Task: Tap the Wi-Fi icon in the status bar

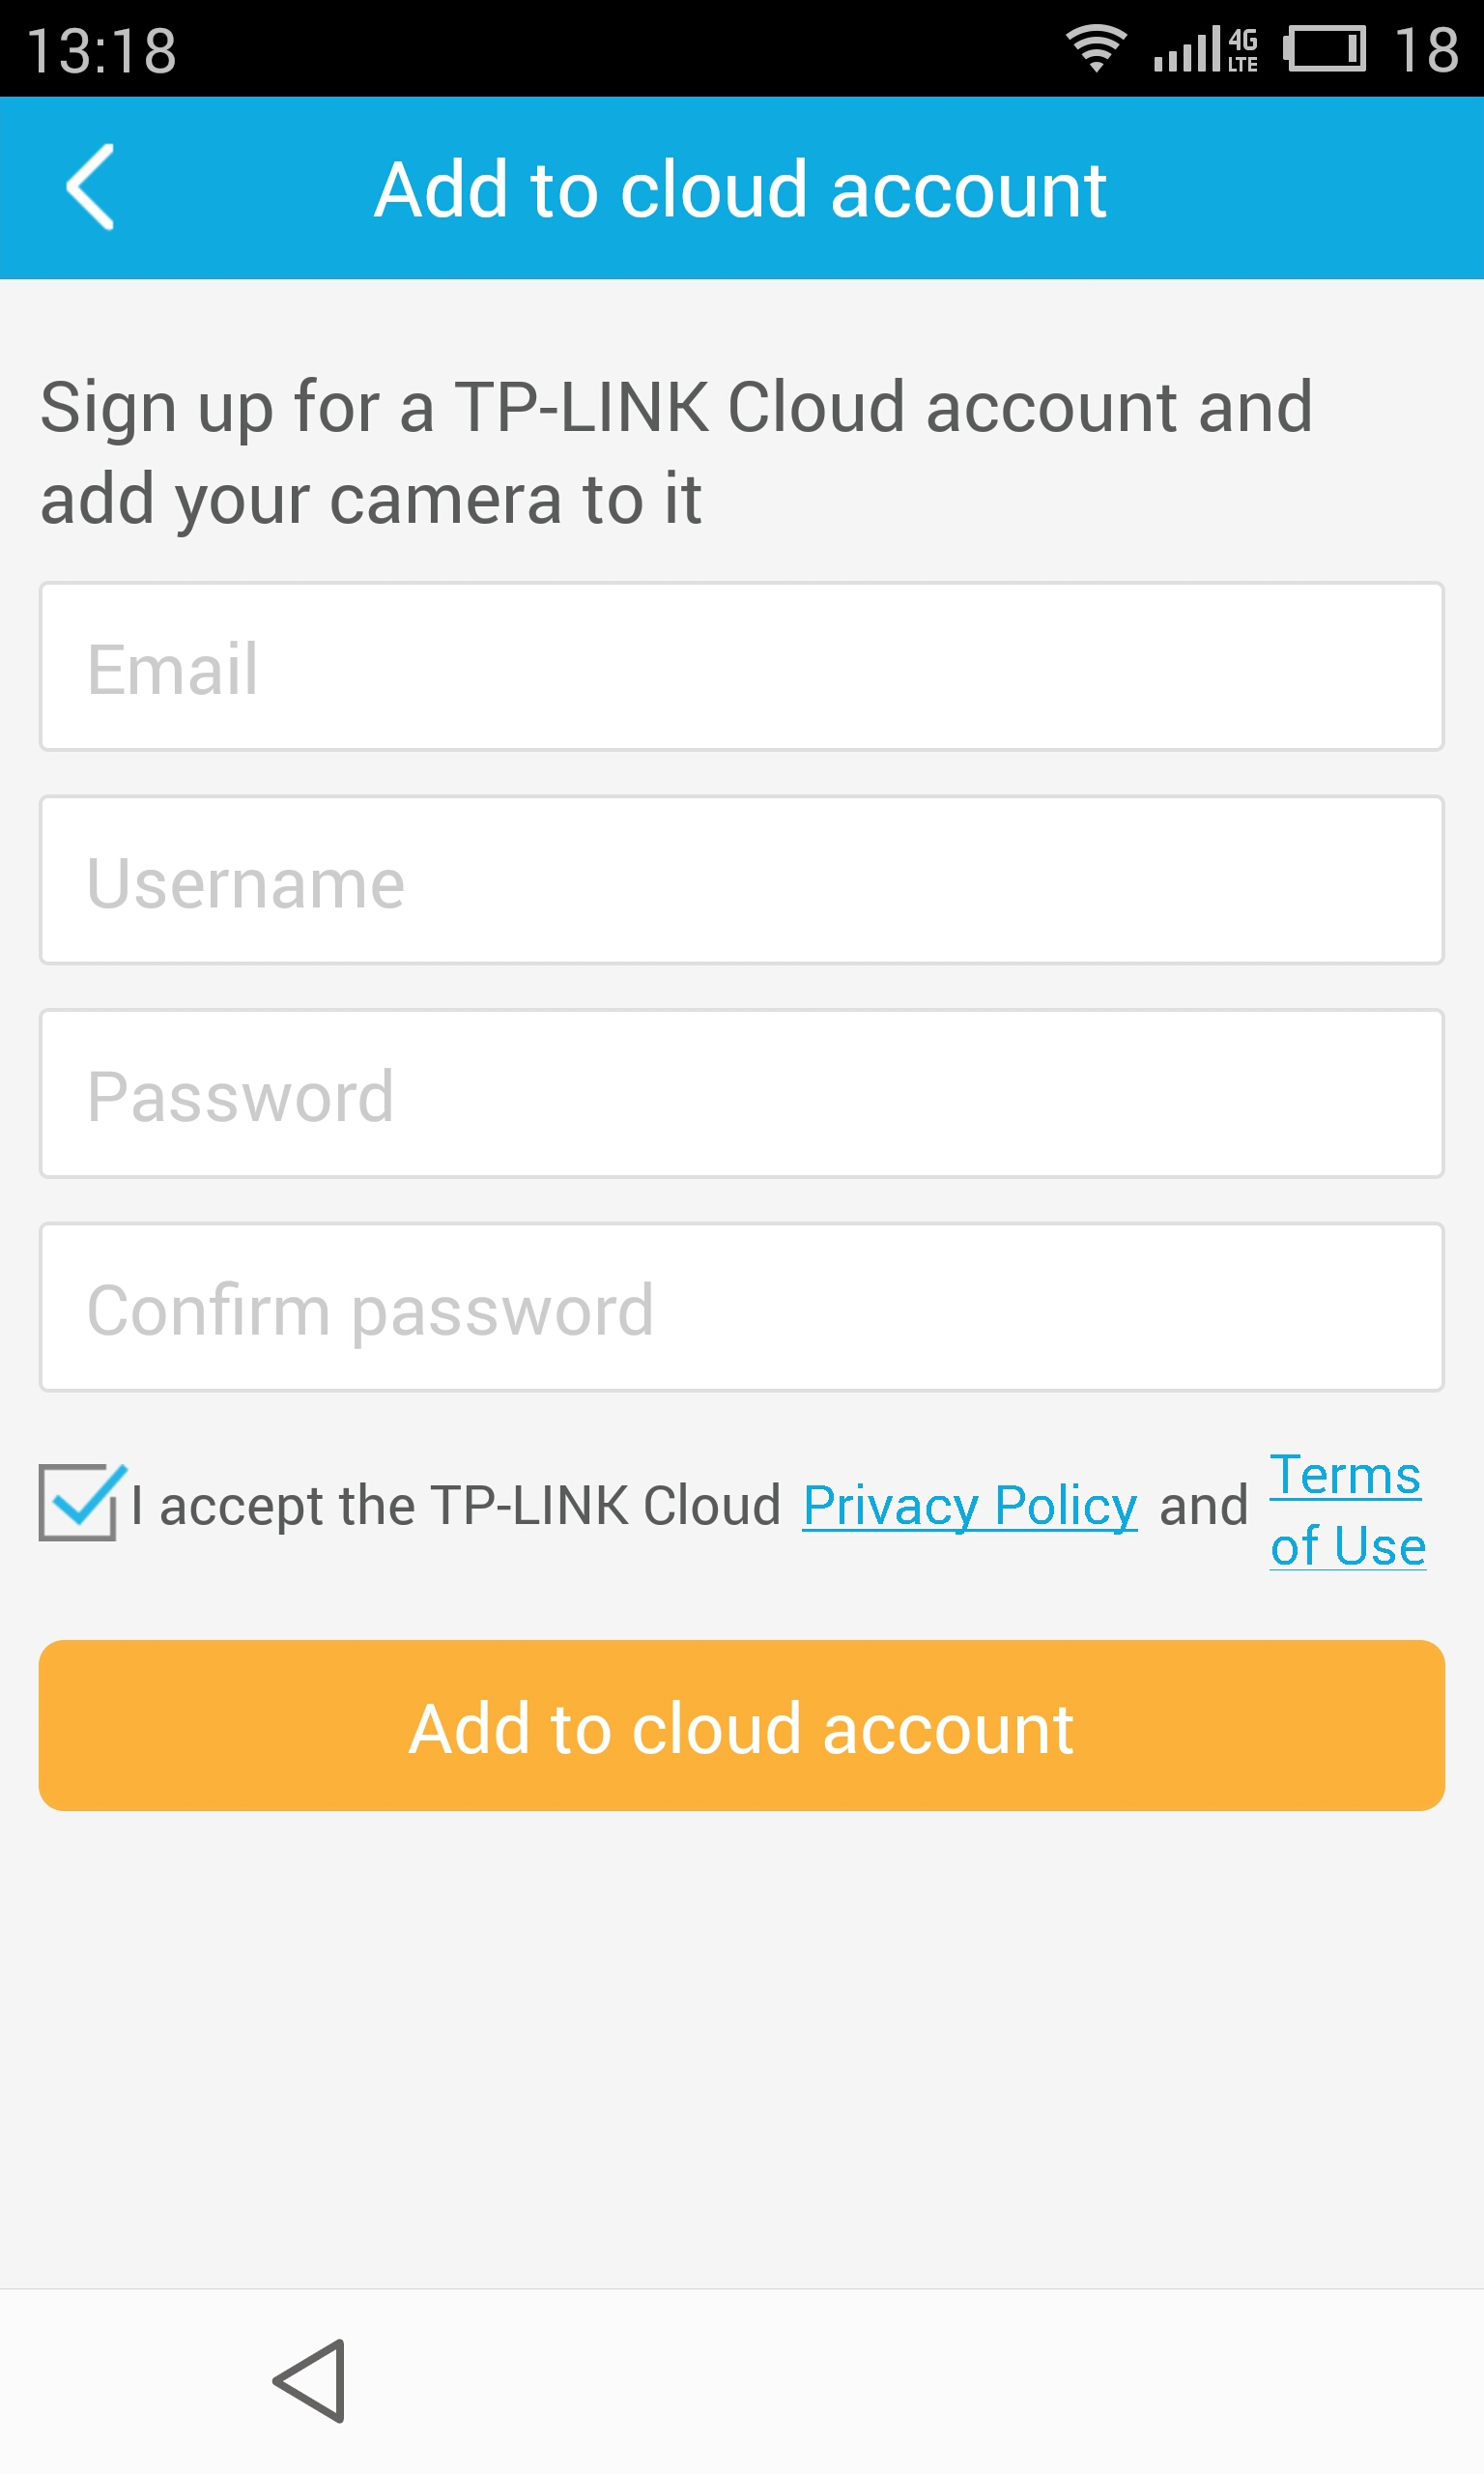Action: 1096,48
